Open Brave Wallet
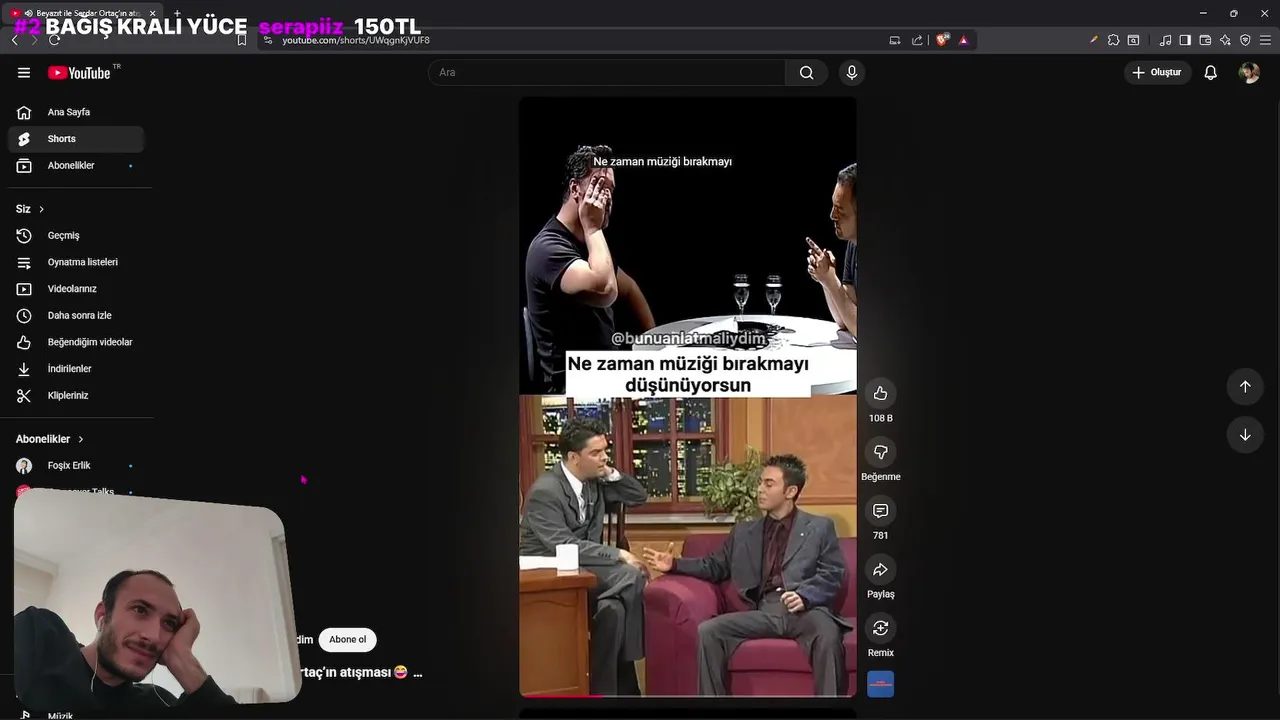1280x720 pixels. pyautogui.click(x=1205, y=40)
